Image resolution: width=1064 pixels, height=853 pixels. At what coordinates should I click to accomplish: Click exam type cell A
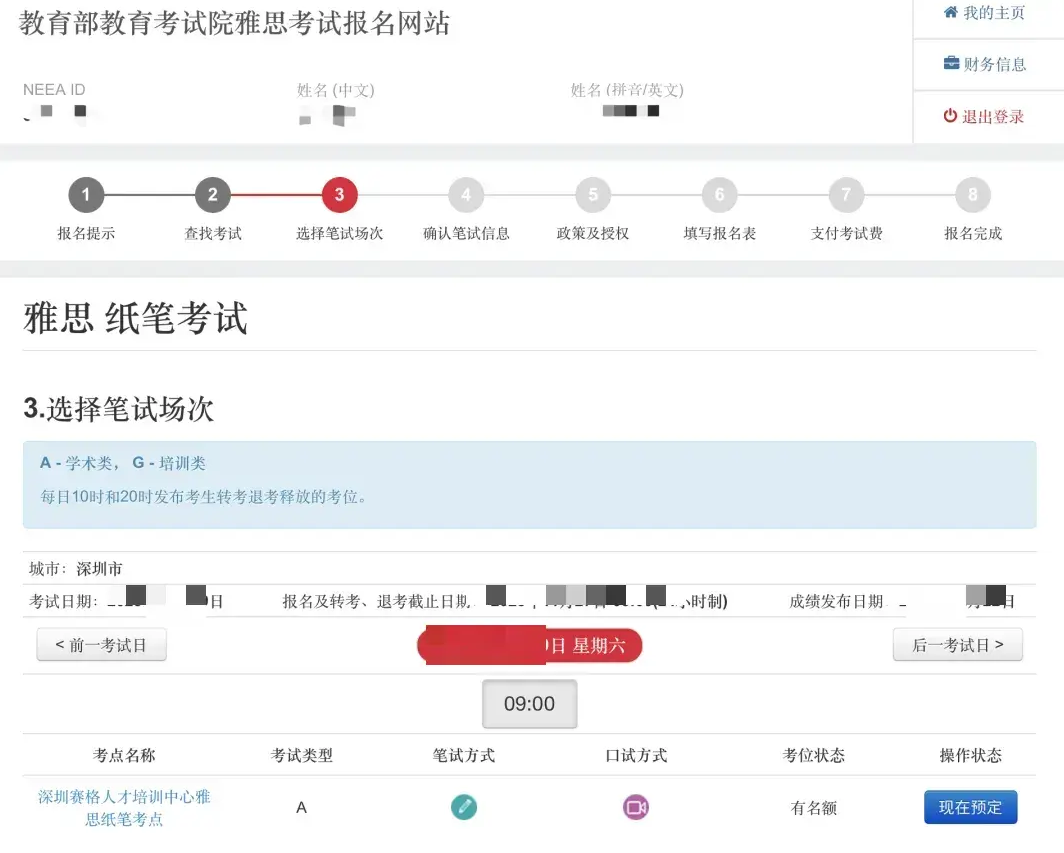tap(301, 808)
